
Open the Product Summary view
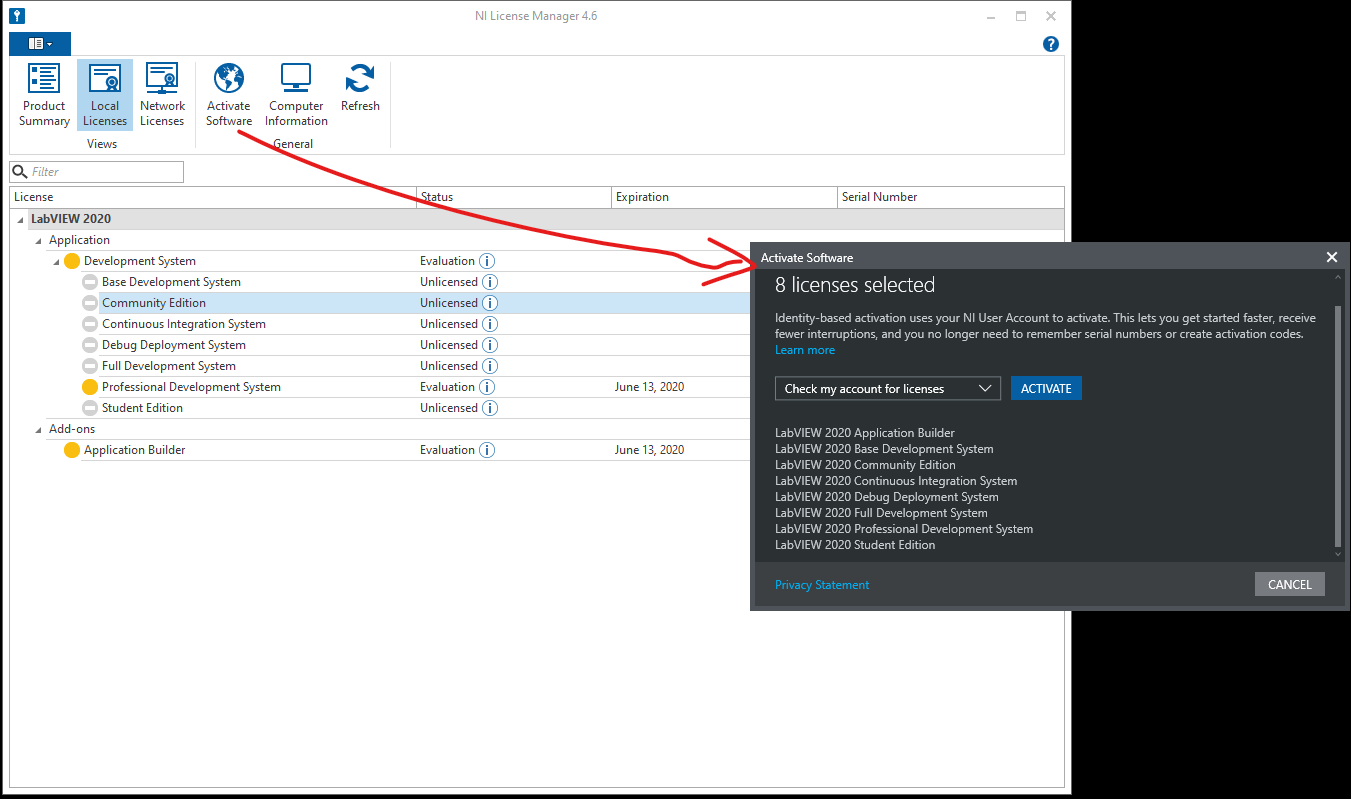(x=44, y=95)
